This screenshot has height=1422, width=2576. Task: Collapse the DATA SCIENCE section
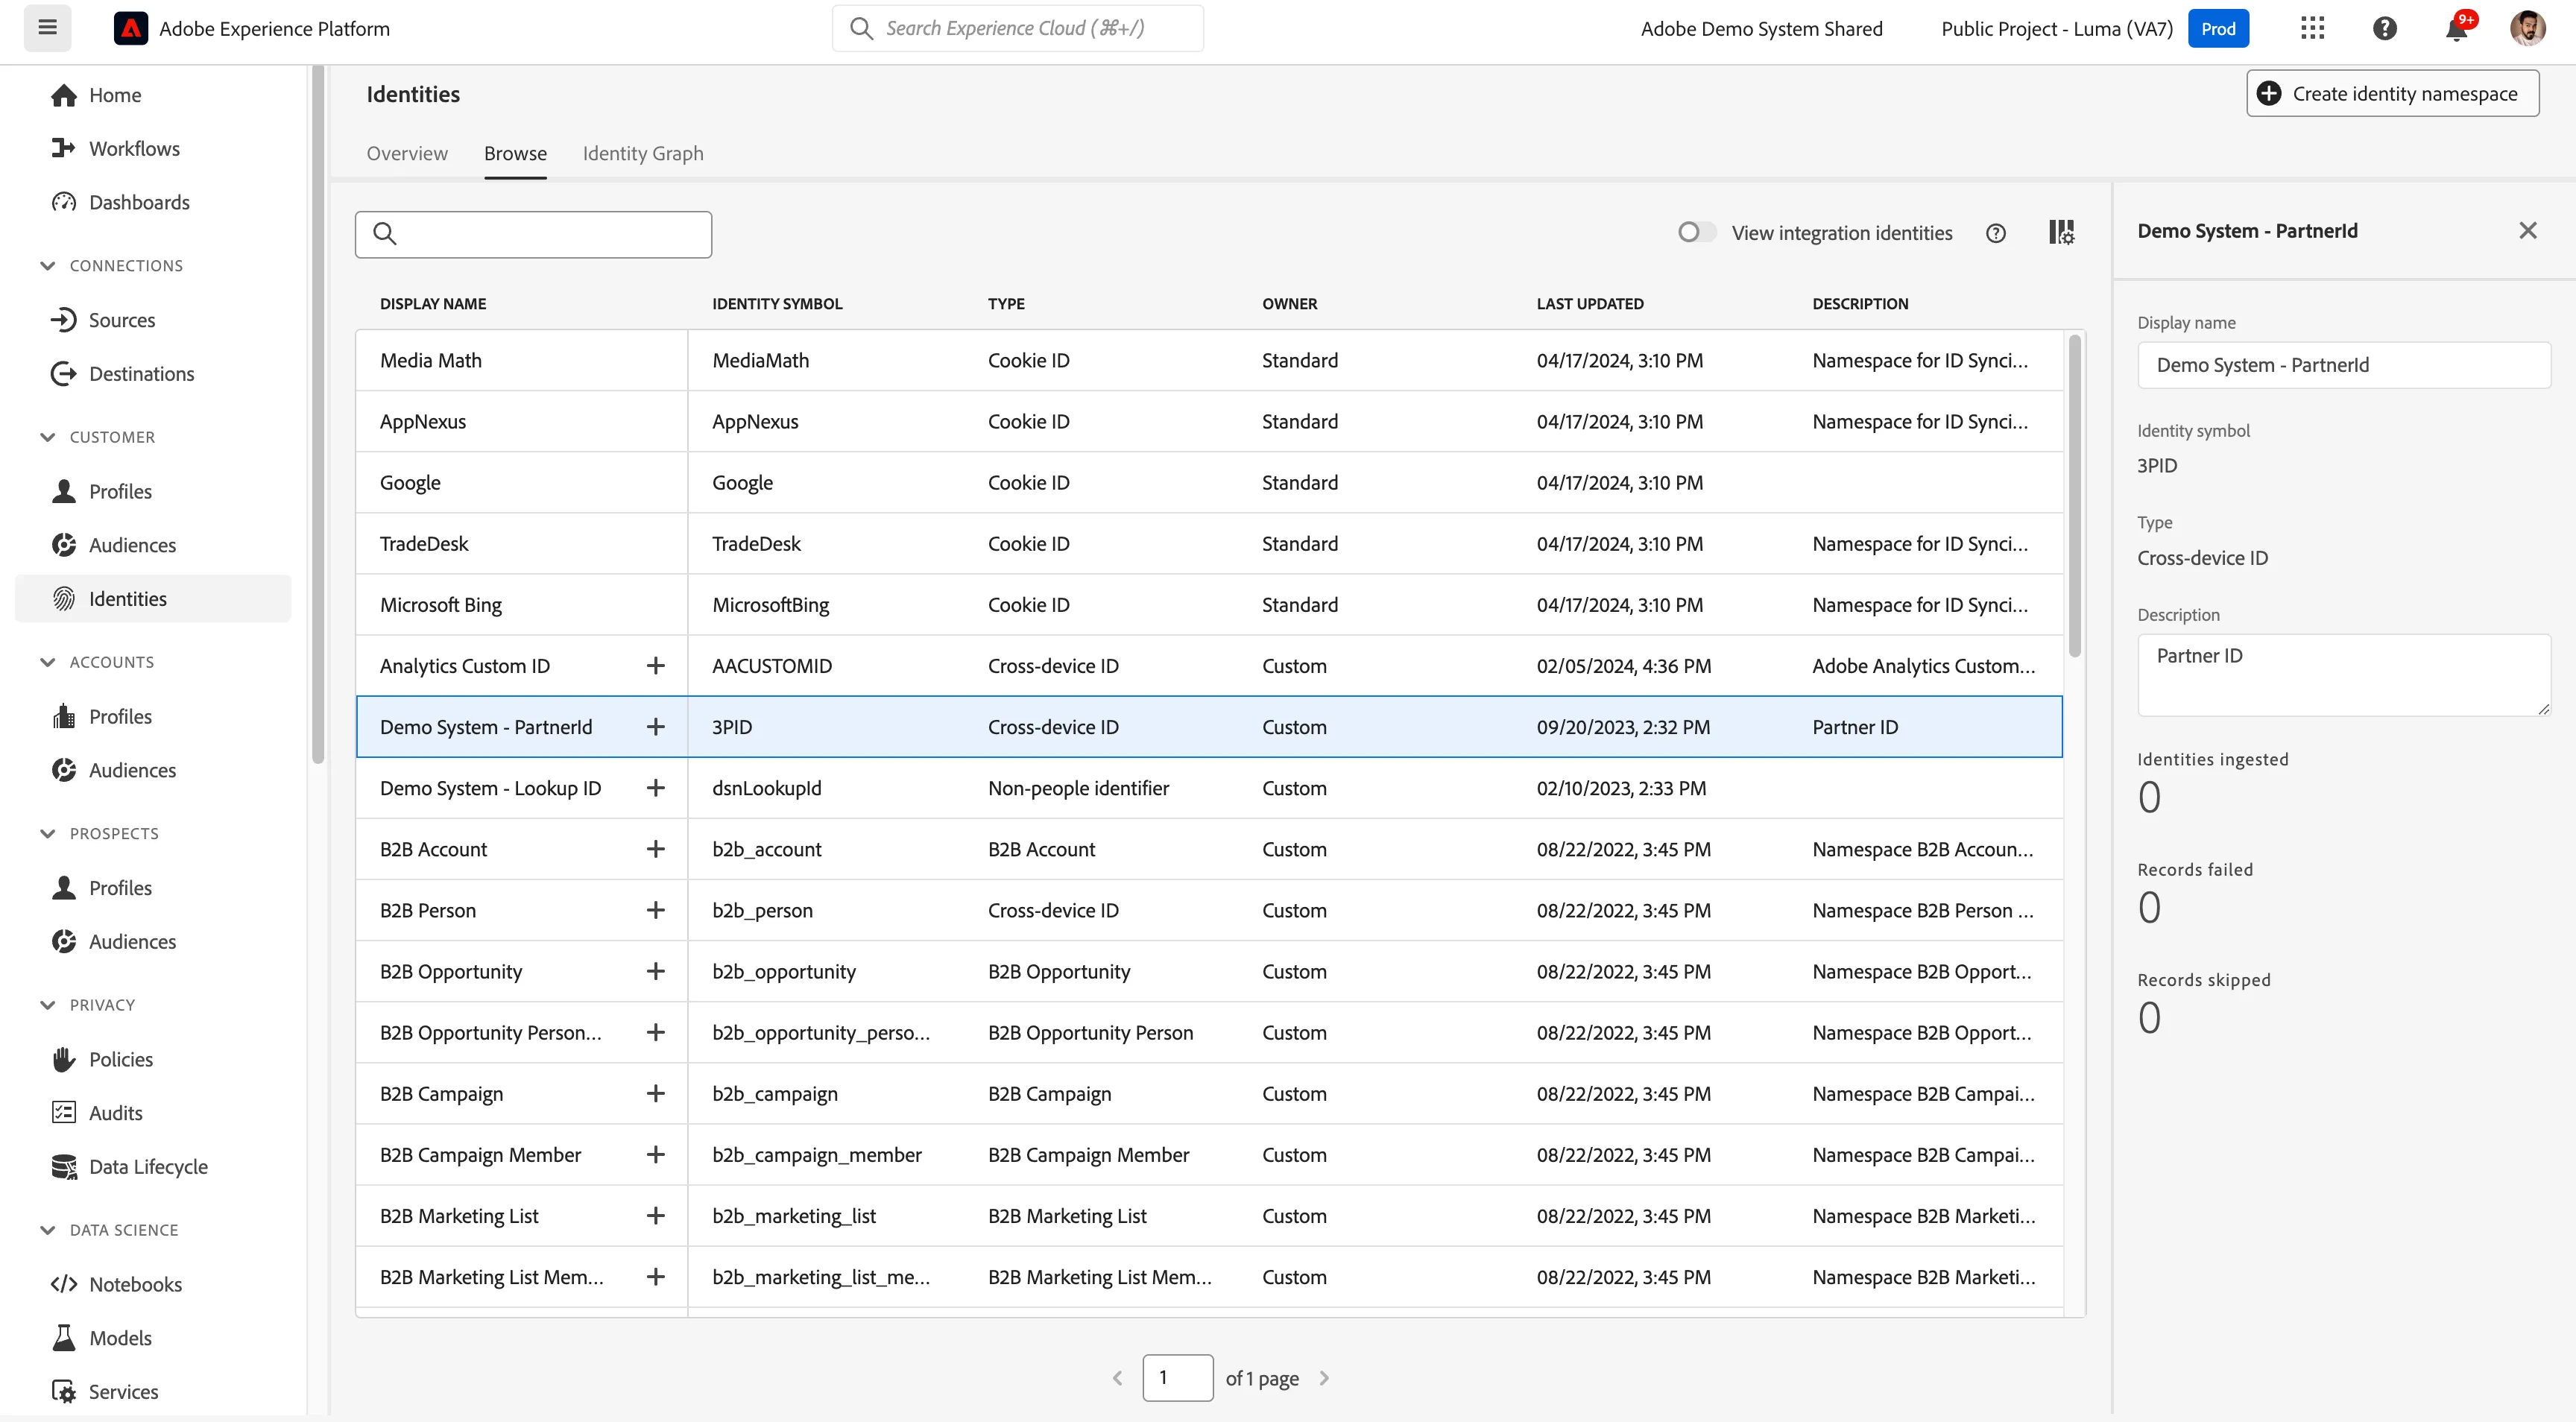(47, 1230)
